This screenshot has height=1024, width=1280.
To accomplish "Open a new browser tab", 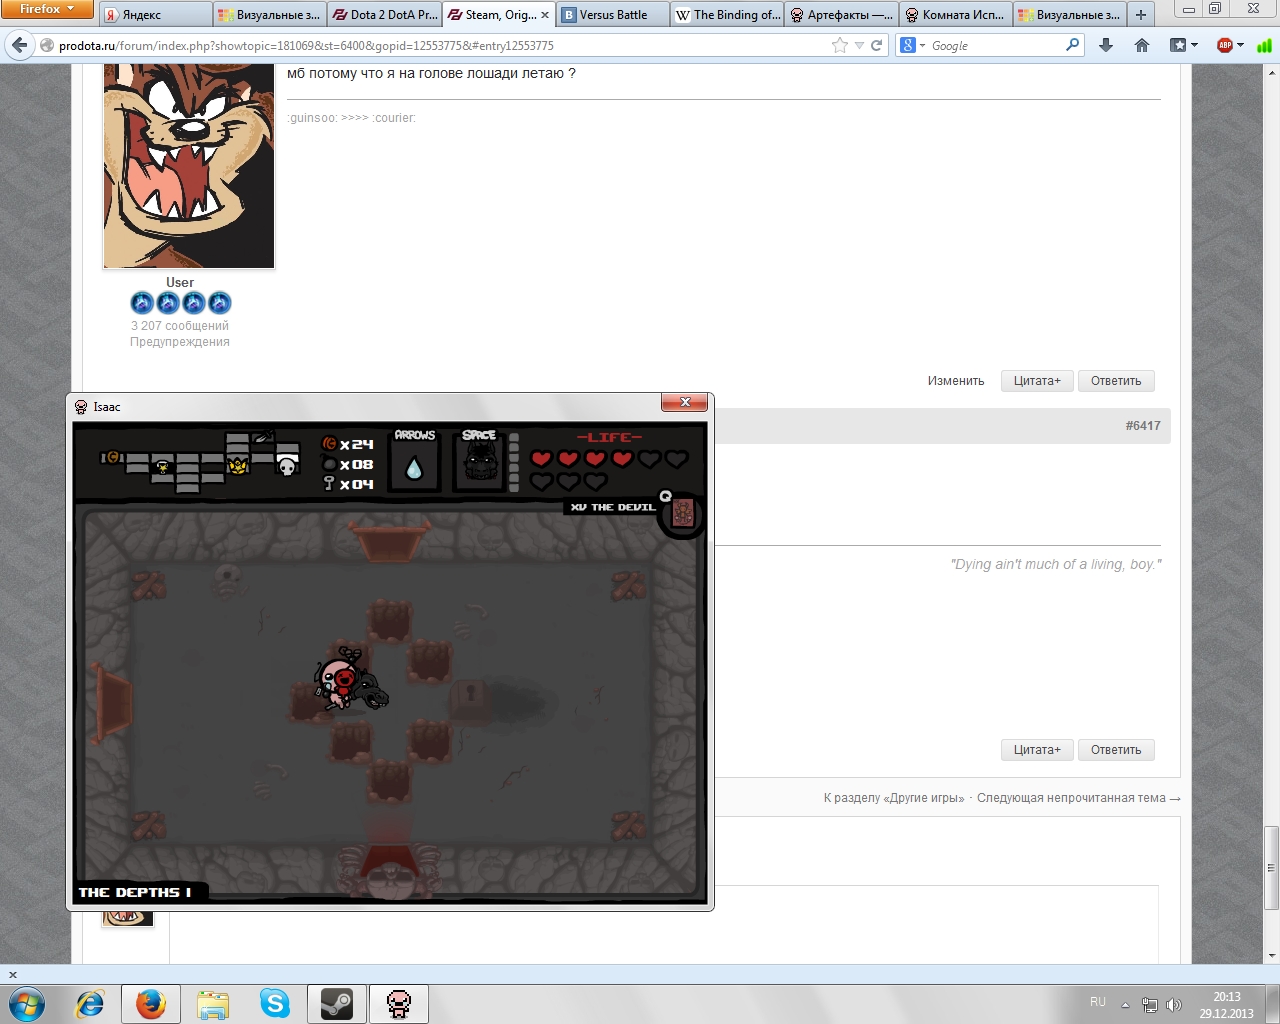I will coord(1140,15).
